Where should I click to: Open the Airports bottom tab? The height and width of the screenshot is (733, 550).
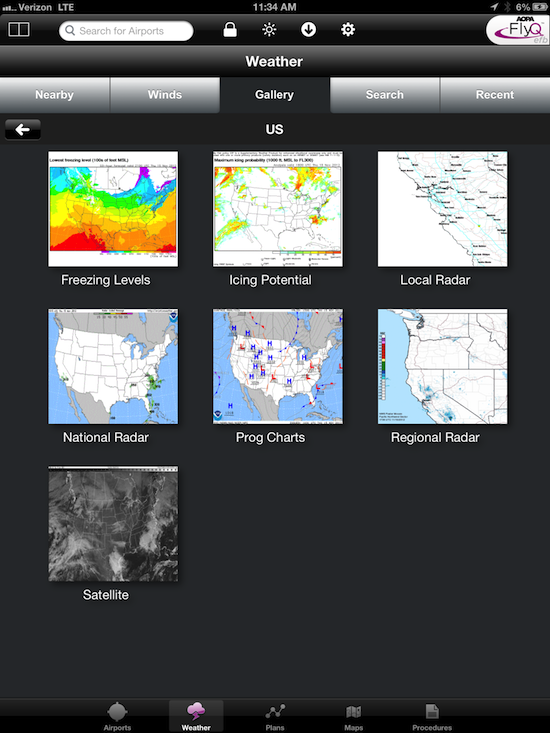(117, 716)
